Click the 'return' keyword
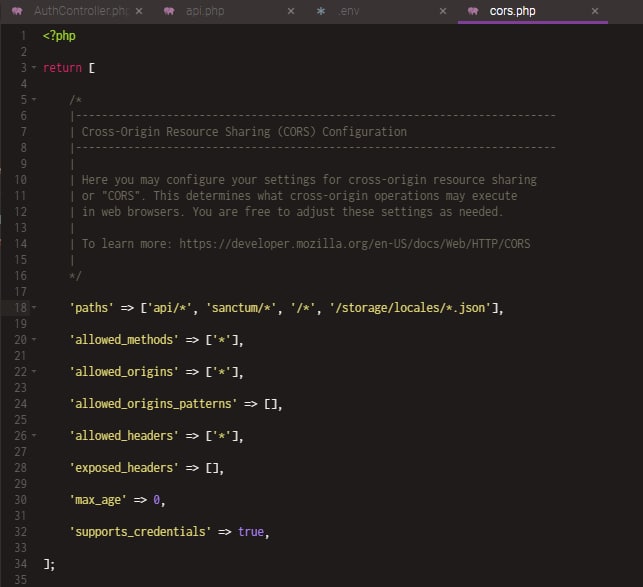 (62, 68)
